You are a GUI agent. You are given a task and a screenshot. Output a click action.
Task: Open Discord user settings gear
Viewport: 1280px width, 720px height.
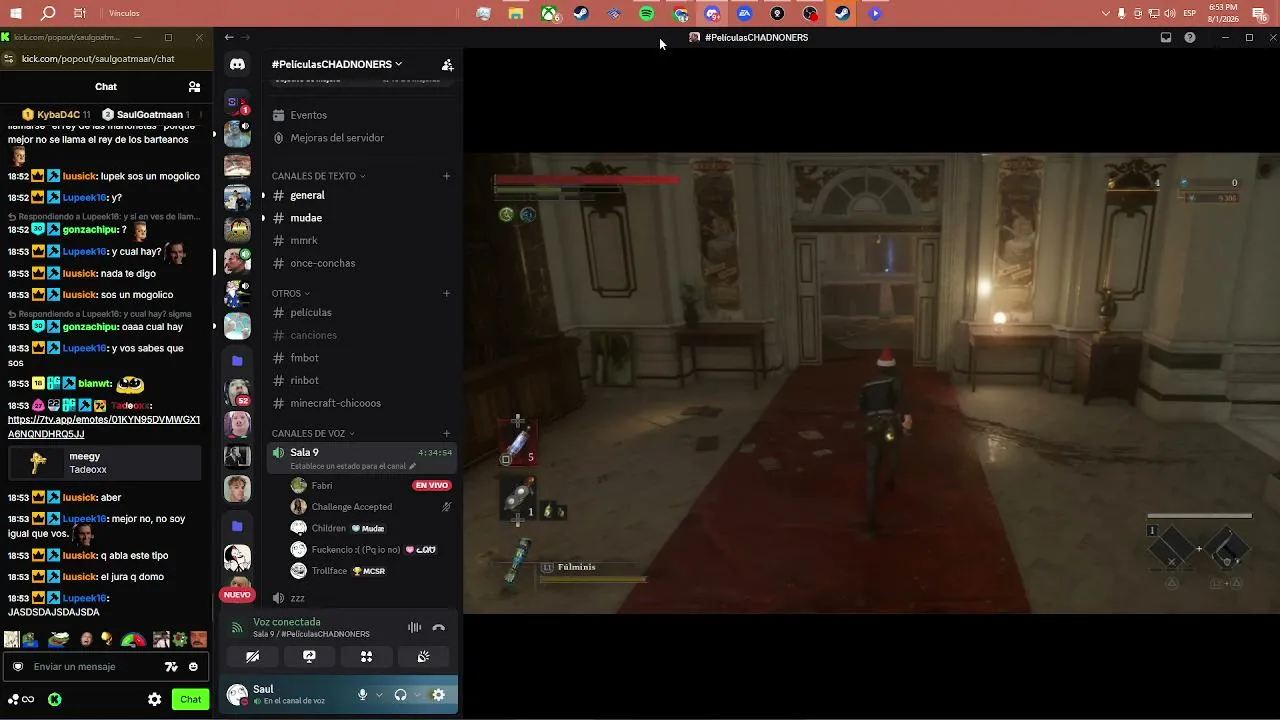(438, 695)
